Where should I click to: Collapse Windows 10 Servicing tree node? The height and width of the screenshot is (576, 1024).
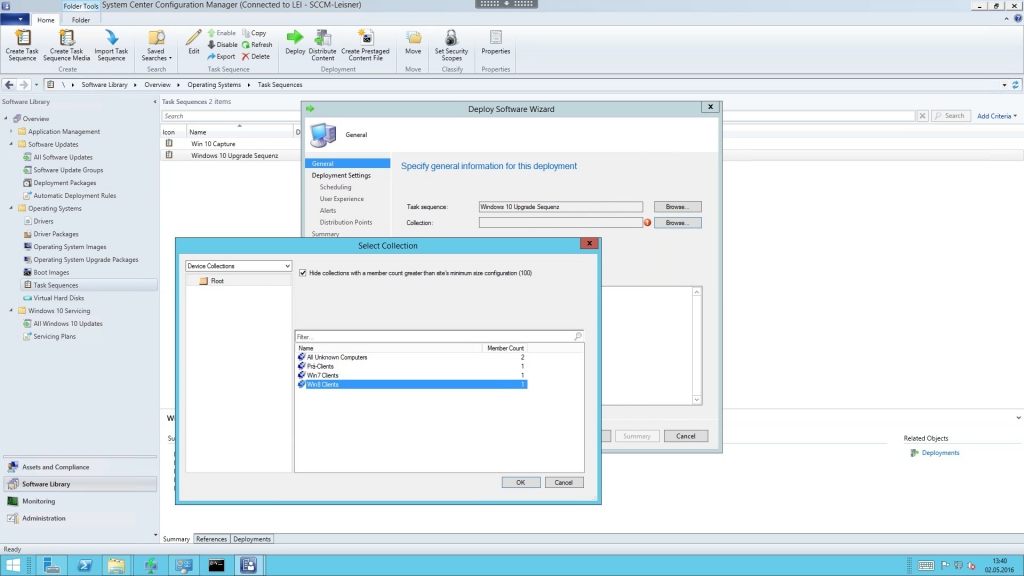pyautogui.click(x=11, y=311)
